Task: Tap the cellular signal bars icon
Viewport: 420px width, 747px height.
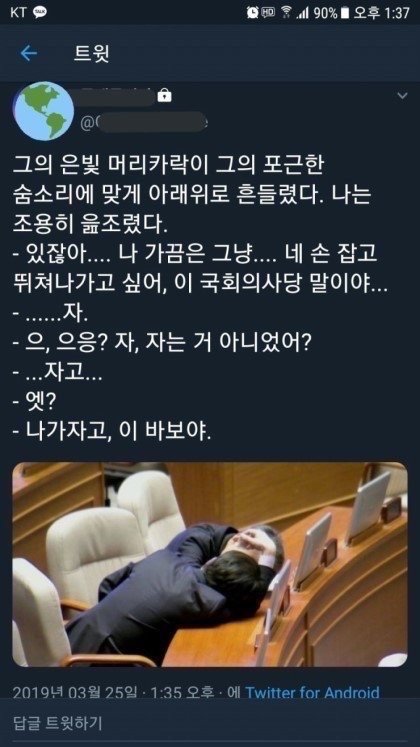Action: click(302, 13)
